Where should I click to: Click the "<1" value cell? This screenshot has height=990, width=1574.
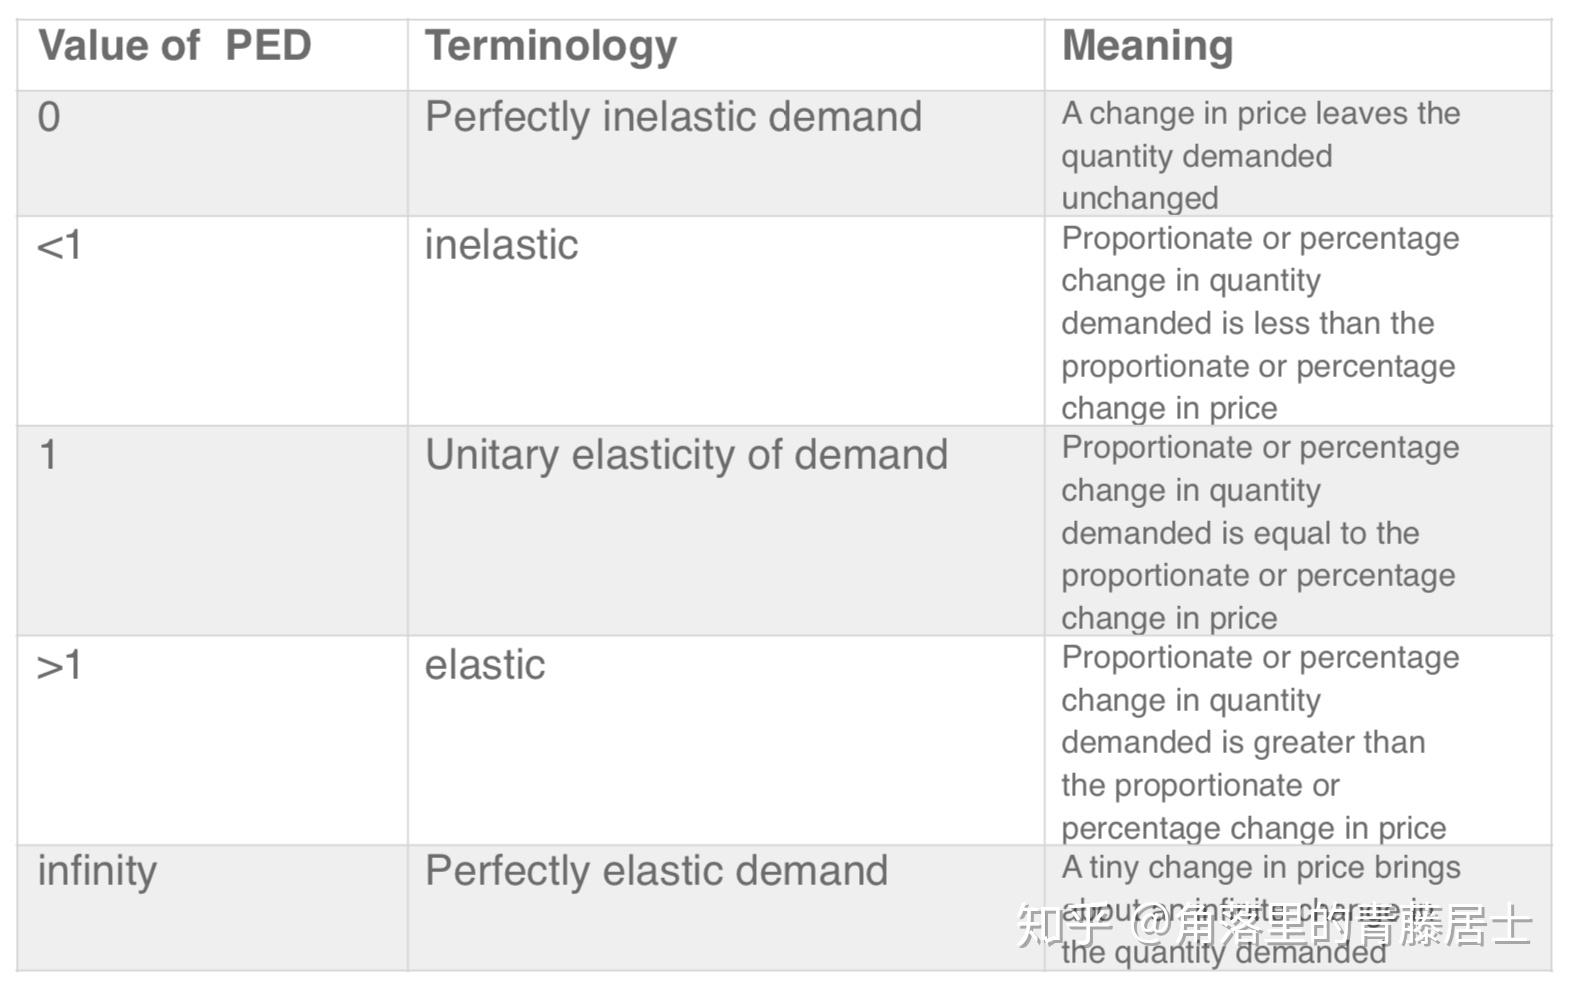click(x=59, y=246)
